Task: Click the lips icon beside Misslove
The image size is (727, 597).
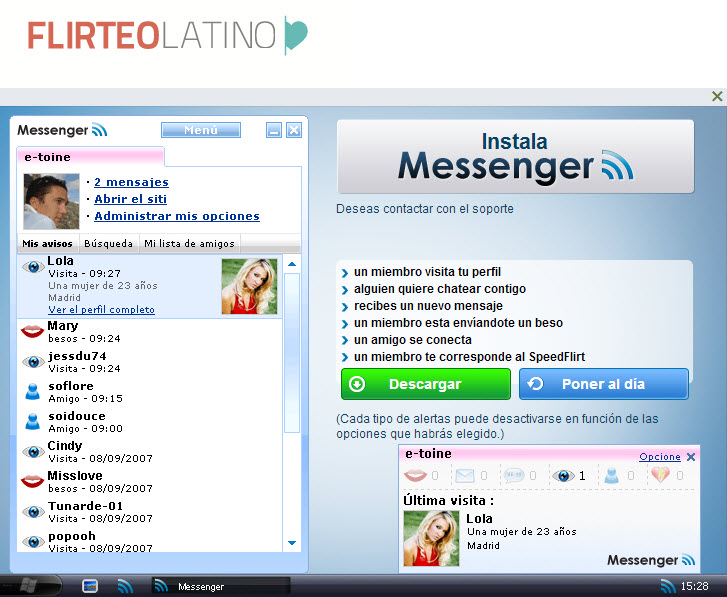Action: (x=32, y=481)
